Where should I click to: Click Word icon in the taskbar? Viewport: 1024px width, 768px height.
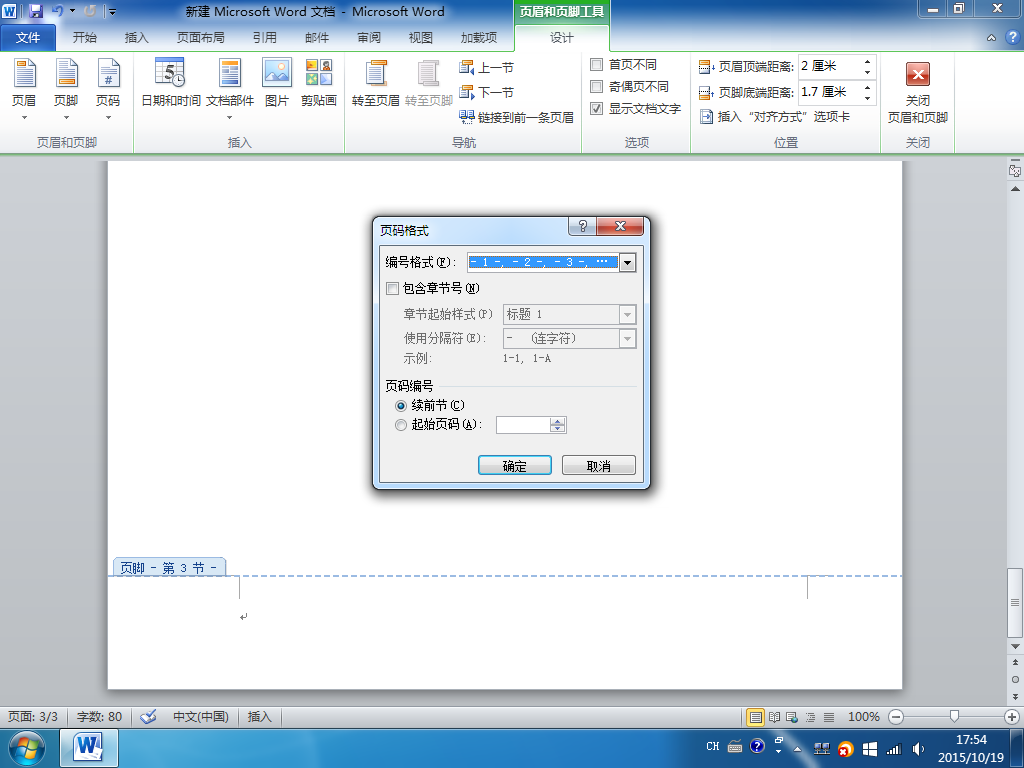tap(89, 748)
